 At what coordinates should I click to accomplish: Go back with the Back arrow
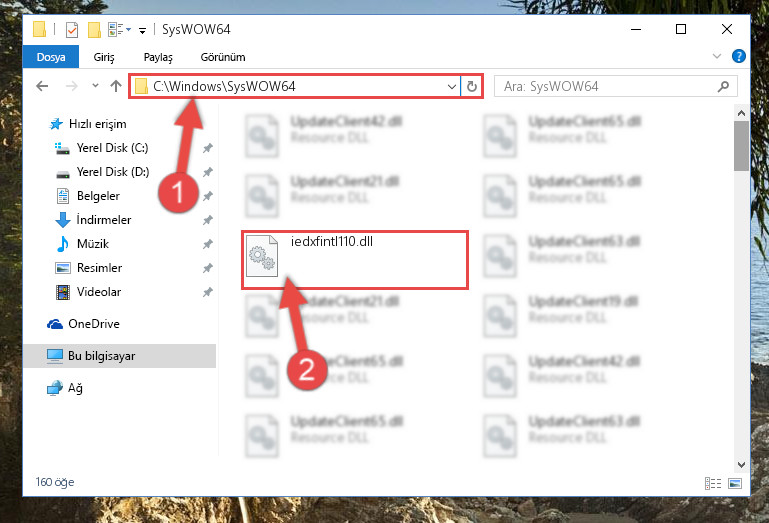(43, 86)
